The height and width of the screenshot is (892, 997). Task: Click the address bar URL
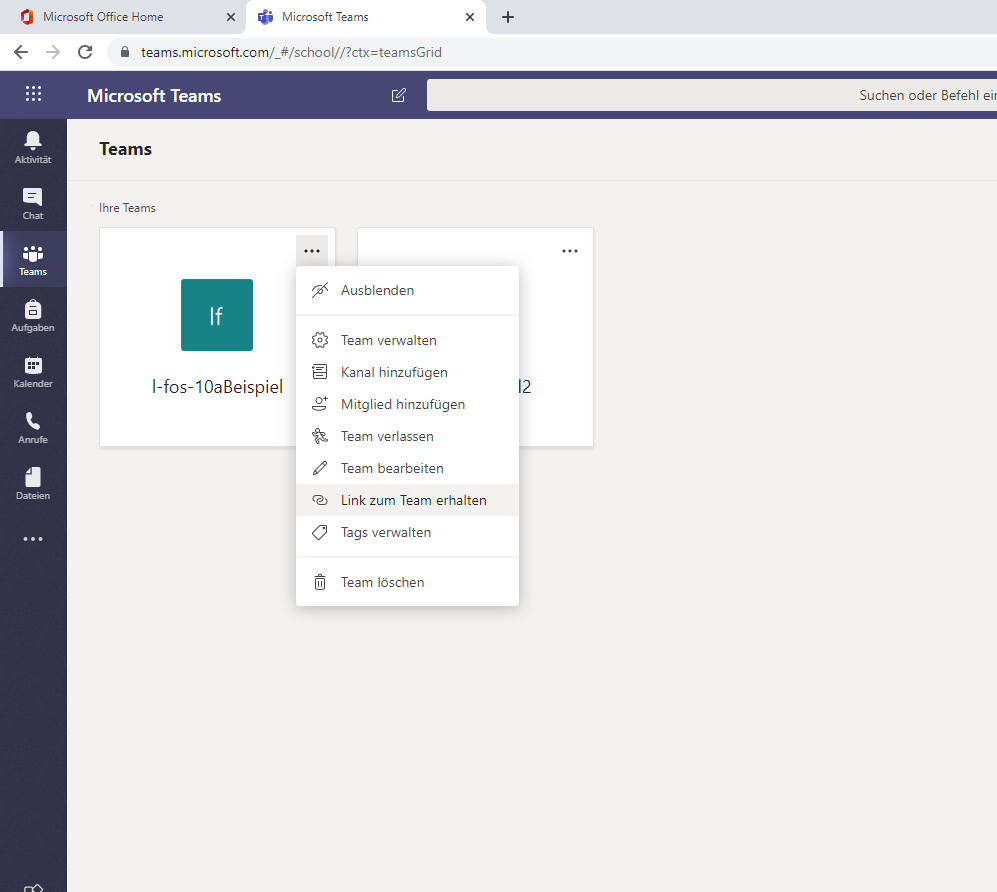click(x=291, y=52)
